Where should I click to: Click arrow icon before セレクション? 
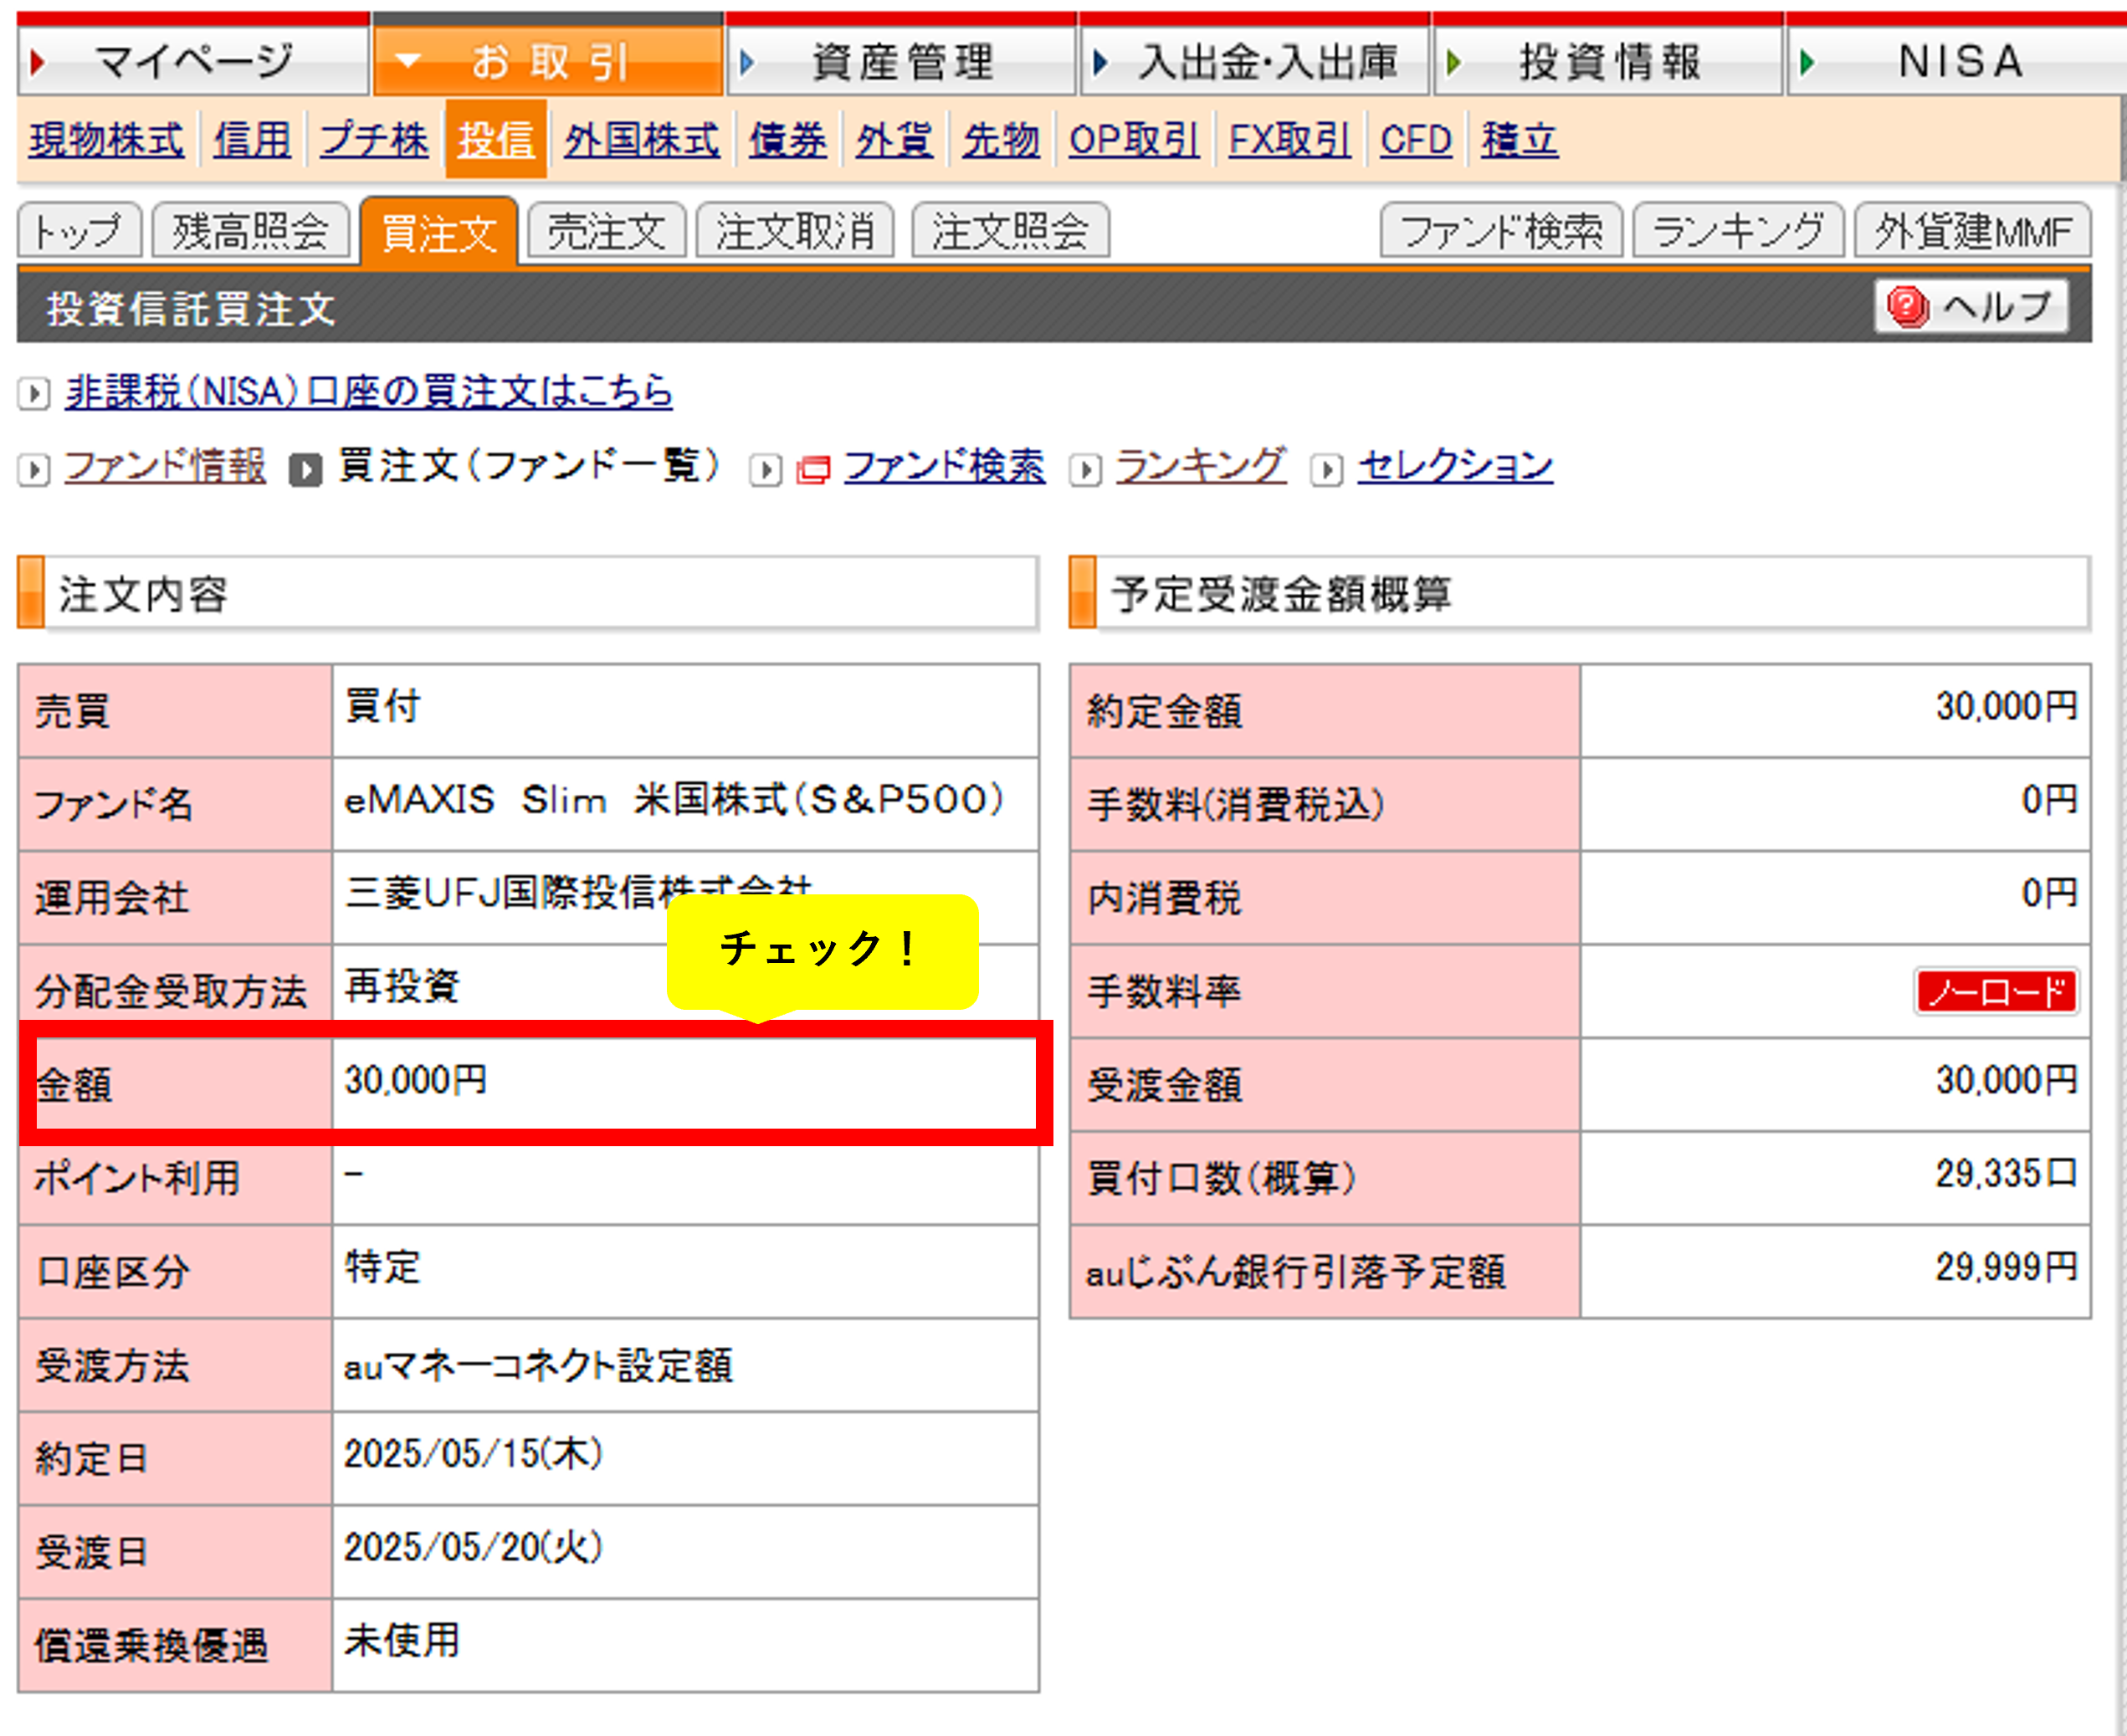(1326, 469)
